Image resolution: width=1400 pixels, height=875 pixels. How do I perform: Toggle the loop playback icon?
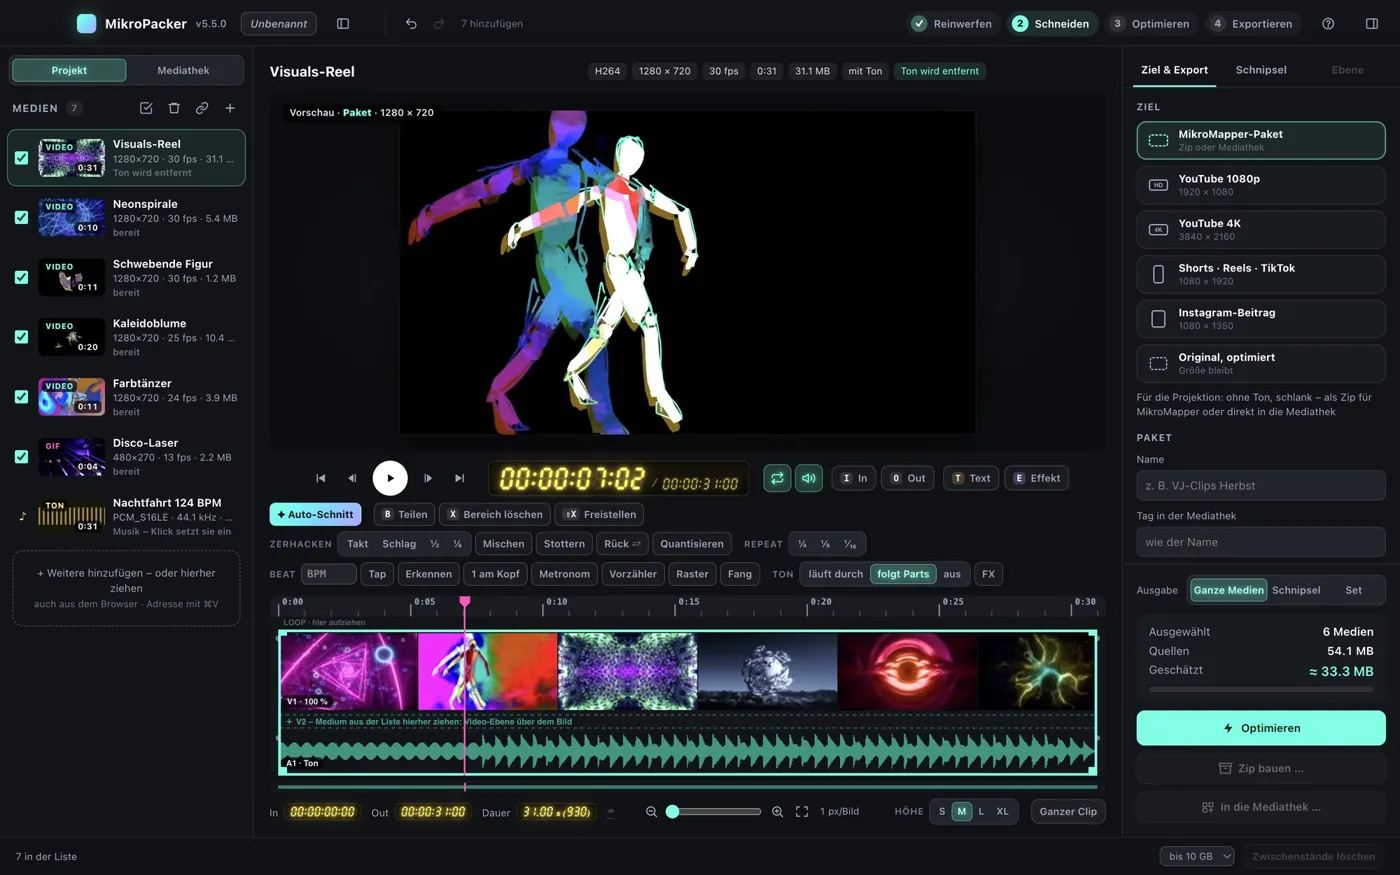coord(777,478)
